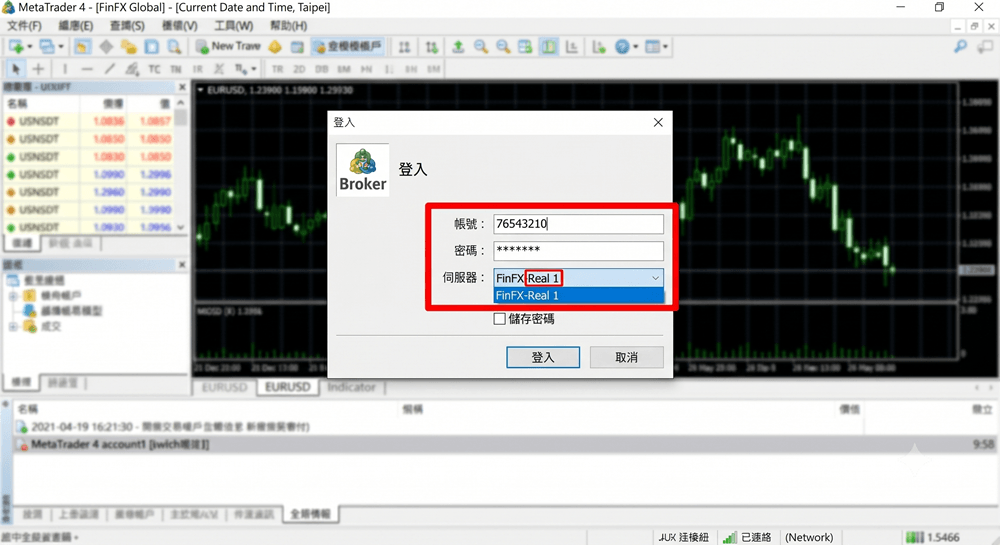Expand the dropdown arrow beside new chart icon
The image size is (1000, 545).
pyautogui.click(x=29, y=47)
